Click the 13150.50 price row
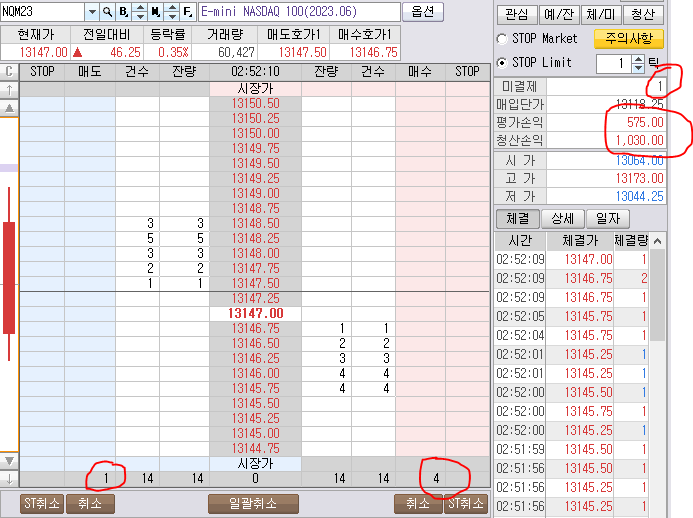The height and width of the screenshot is (518, 693). pos(255,104)
